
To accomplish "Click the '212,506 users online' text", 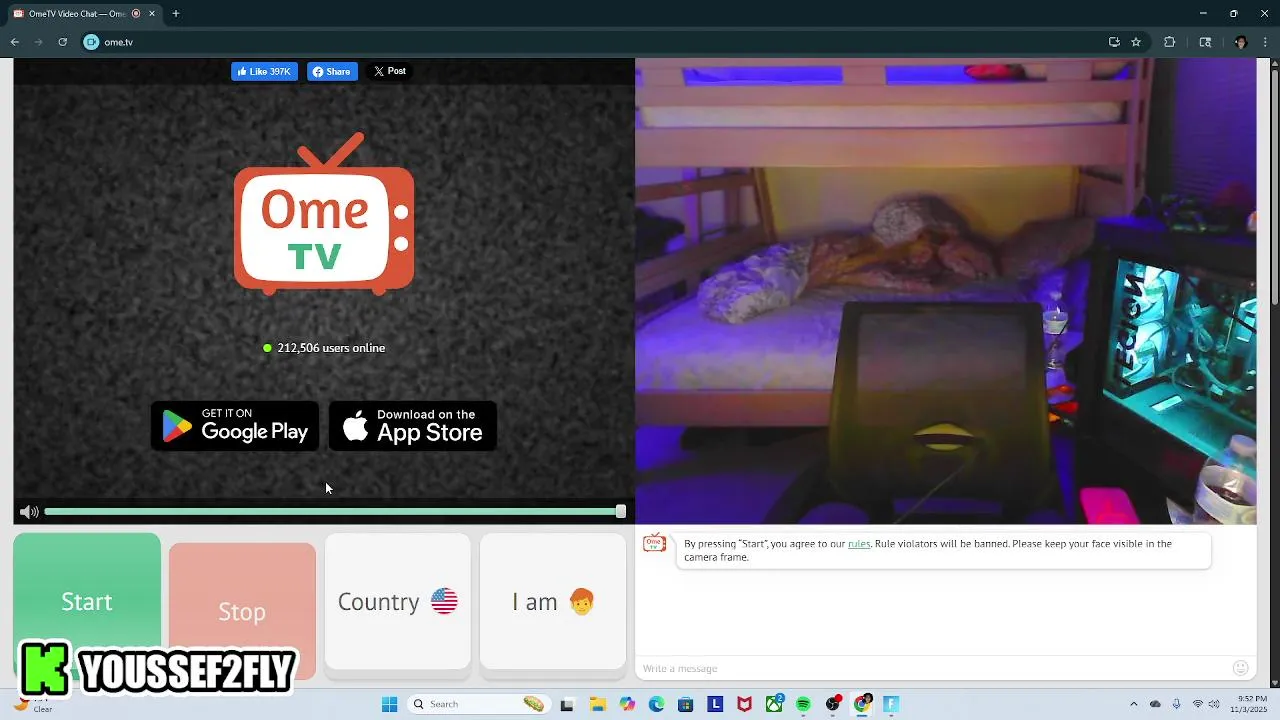I will [331, 348].
